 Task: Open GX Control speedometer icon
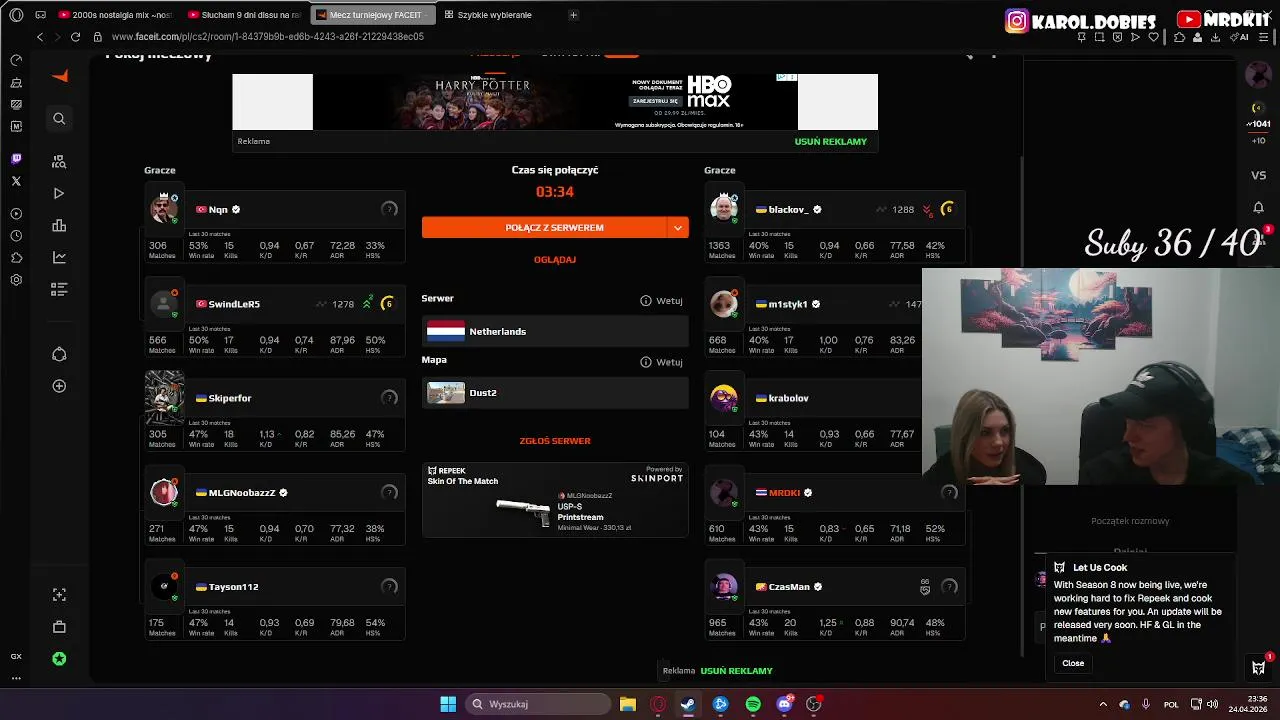(16, 60)
